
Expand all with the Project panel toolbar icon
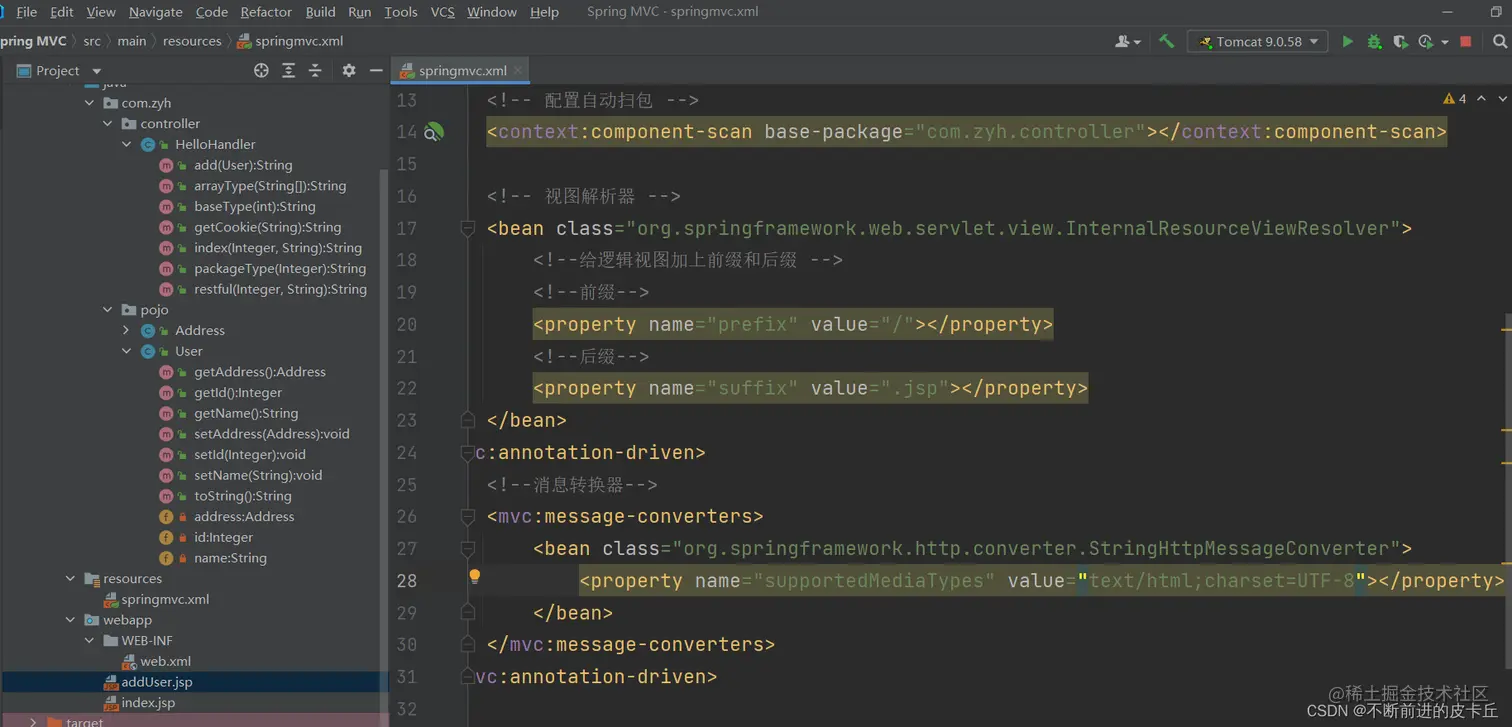(288, 70)
